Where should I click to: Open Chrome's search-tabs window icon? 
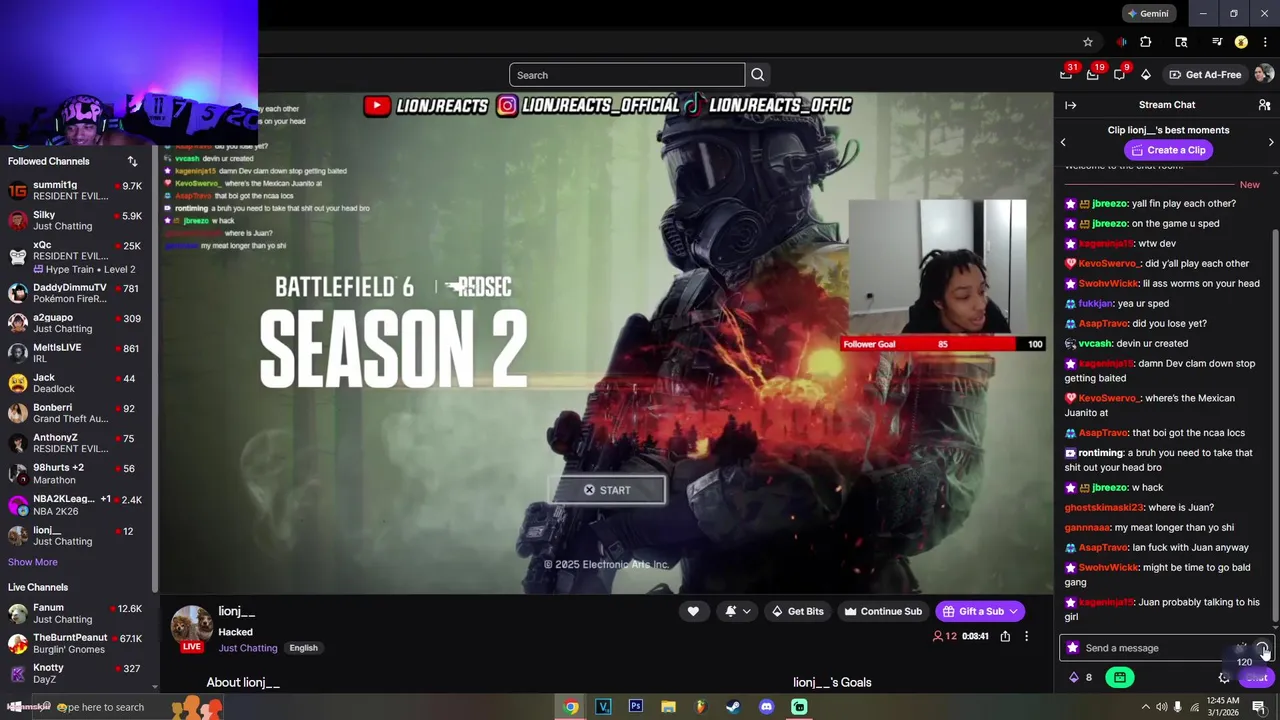coord(1181,42)
